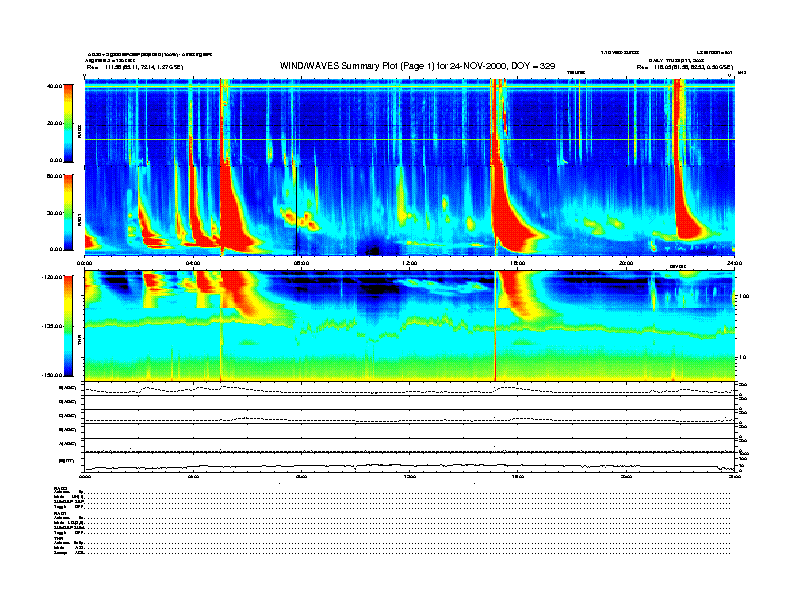792x612 pixels.
Task: Click the 16:00 label under RAD1 spectrogram
Action: point(518,263)
